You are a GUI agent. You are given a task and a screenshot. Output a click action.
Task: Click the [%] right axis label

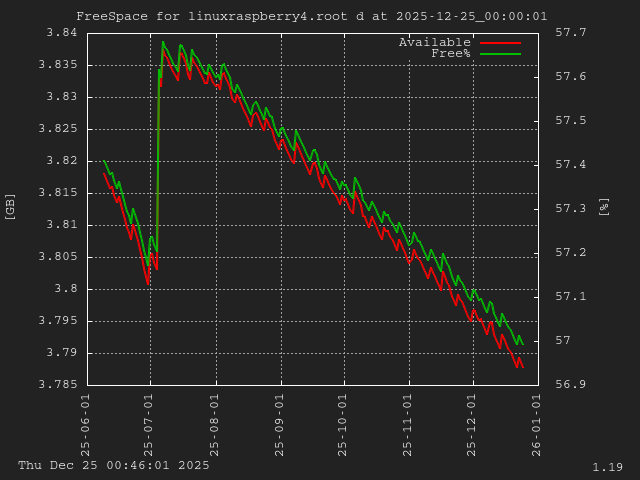[x=603, y=206]
